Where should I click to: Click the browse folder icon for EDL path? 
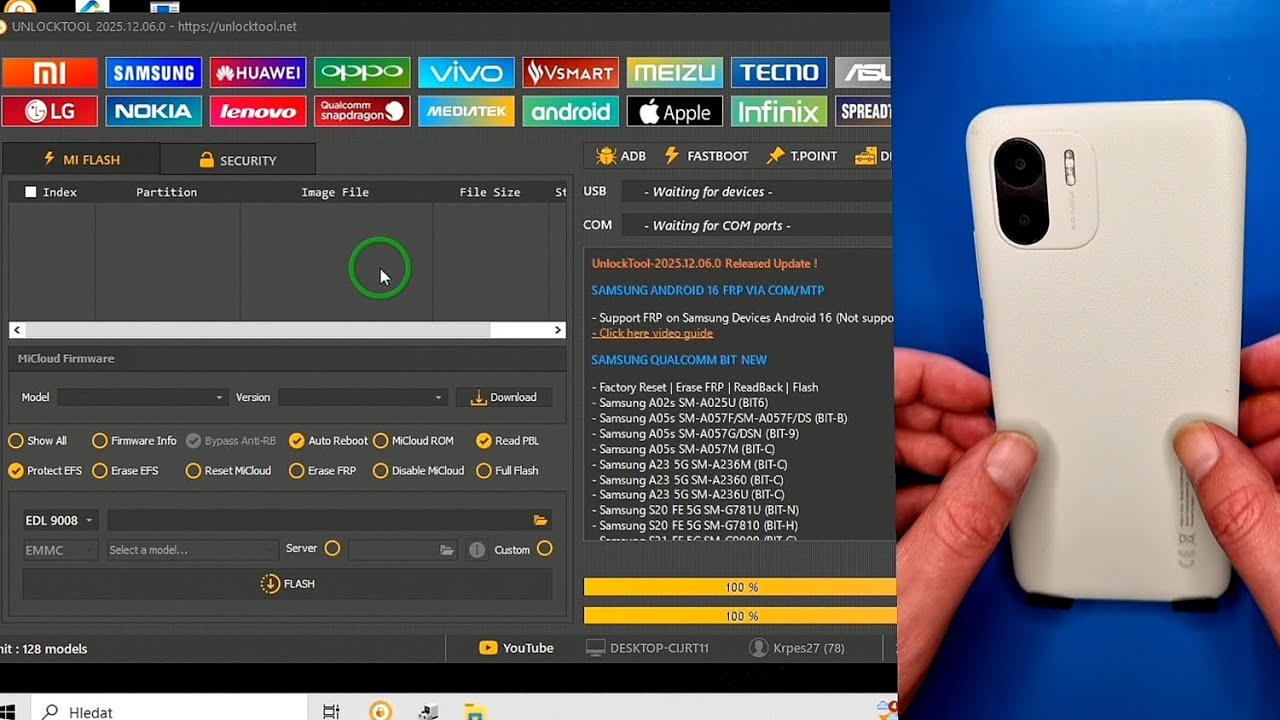click(x=540, y=520)
